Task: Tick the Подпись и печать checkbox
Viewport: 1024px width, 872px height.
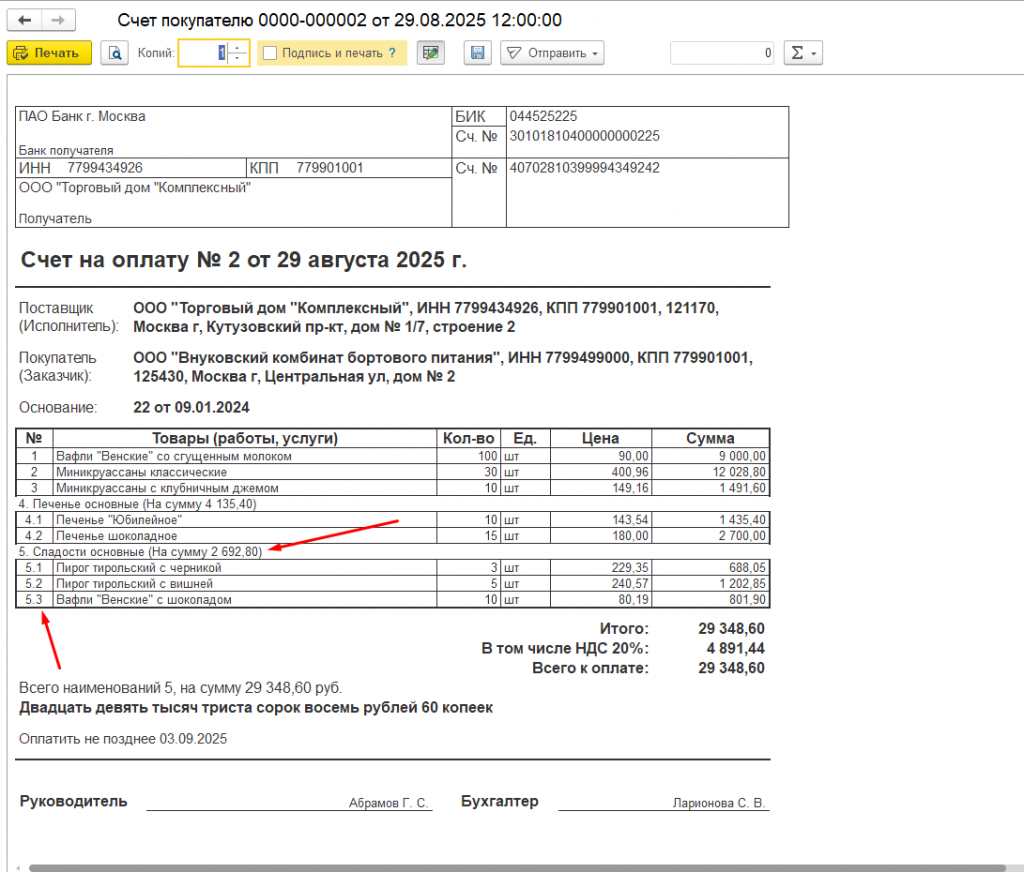Action: [270, 53]
